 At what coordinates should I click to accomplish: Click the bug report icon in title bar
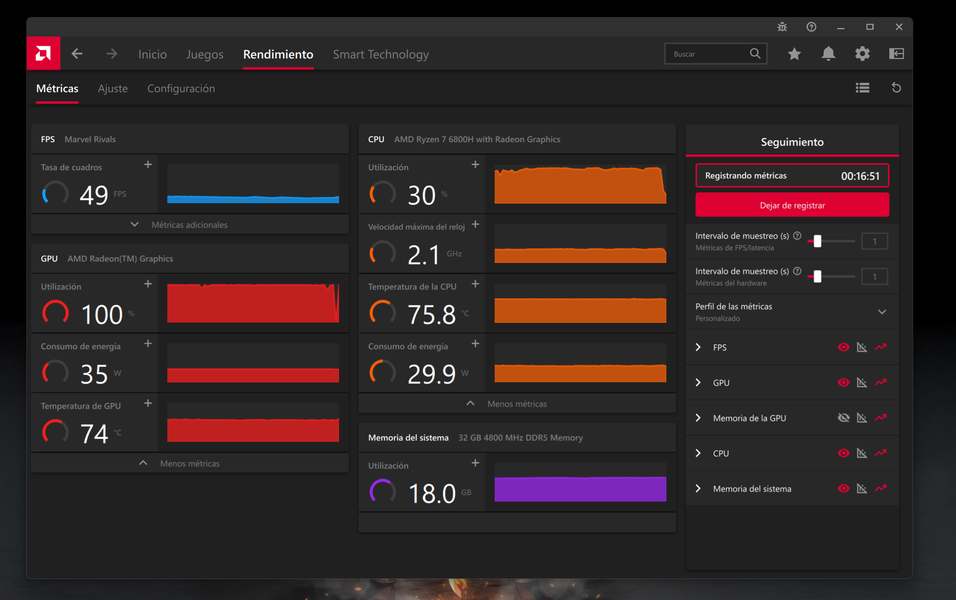pyautogui.click(x=782, y=27)
